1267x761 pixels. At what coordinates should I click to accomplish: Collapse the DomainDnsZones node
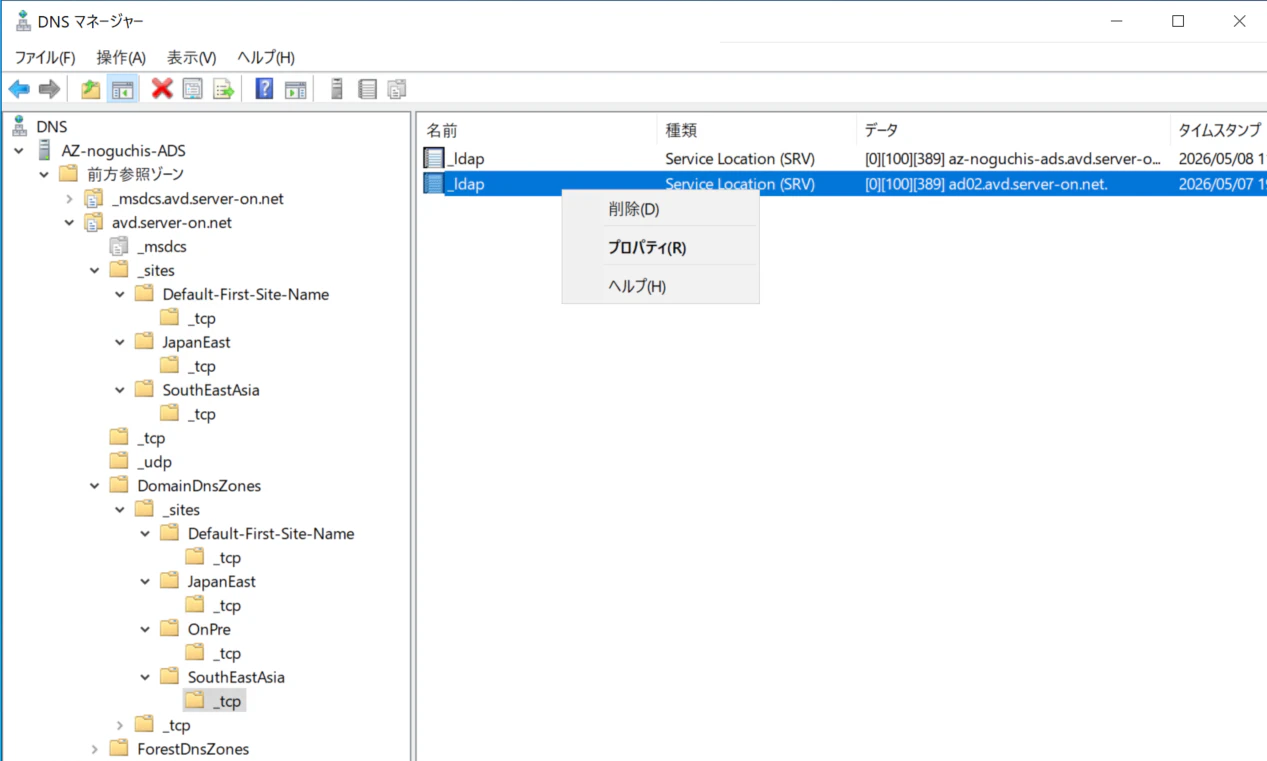(94, 486)
